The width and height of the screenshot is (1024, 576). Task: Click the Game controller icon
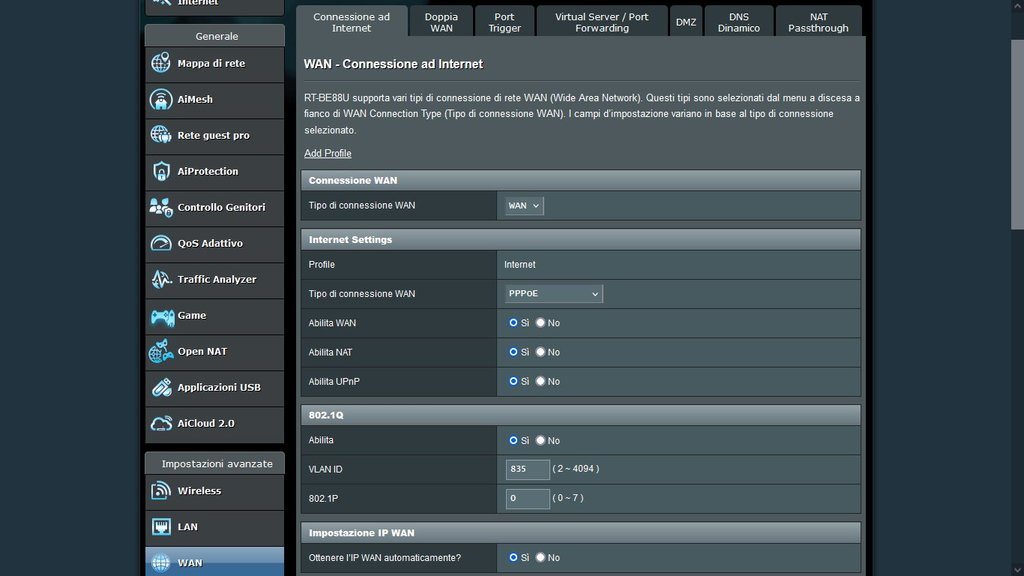[161, 316]
